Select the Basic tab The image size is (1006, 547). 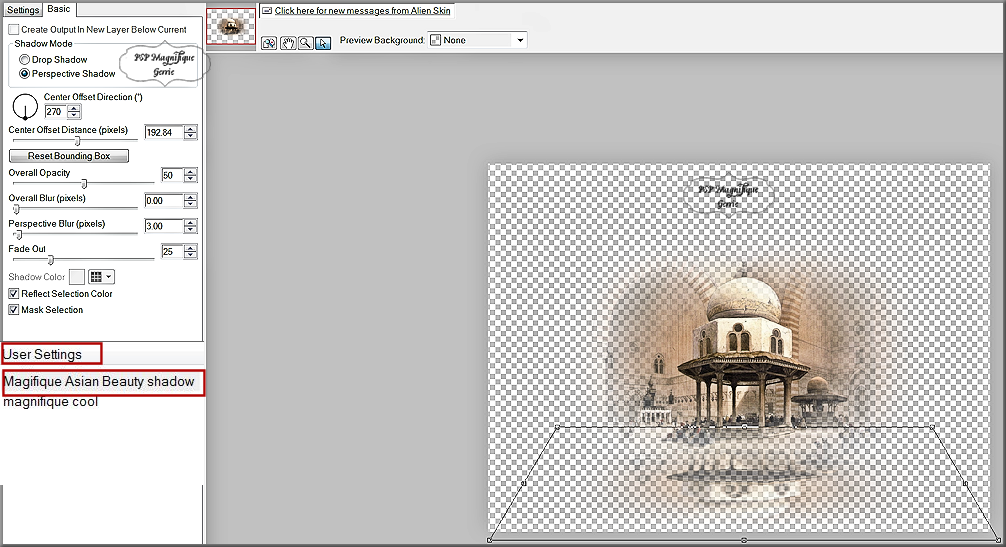pos(60,10)
